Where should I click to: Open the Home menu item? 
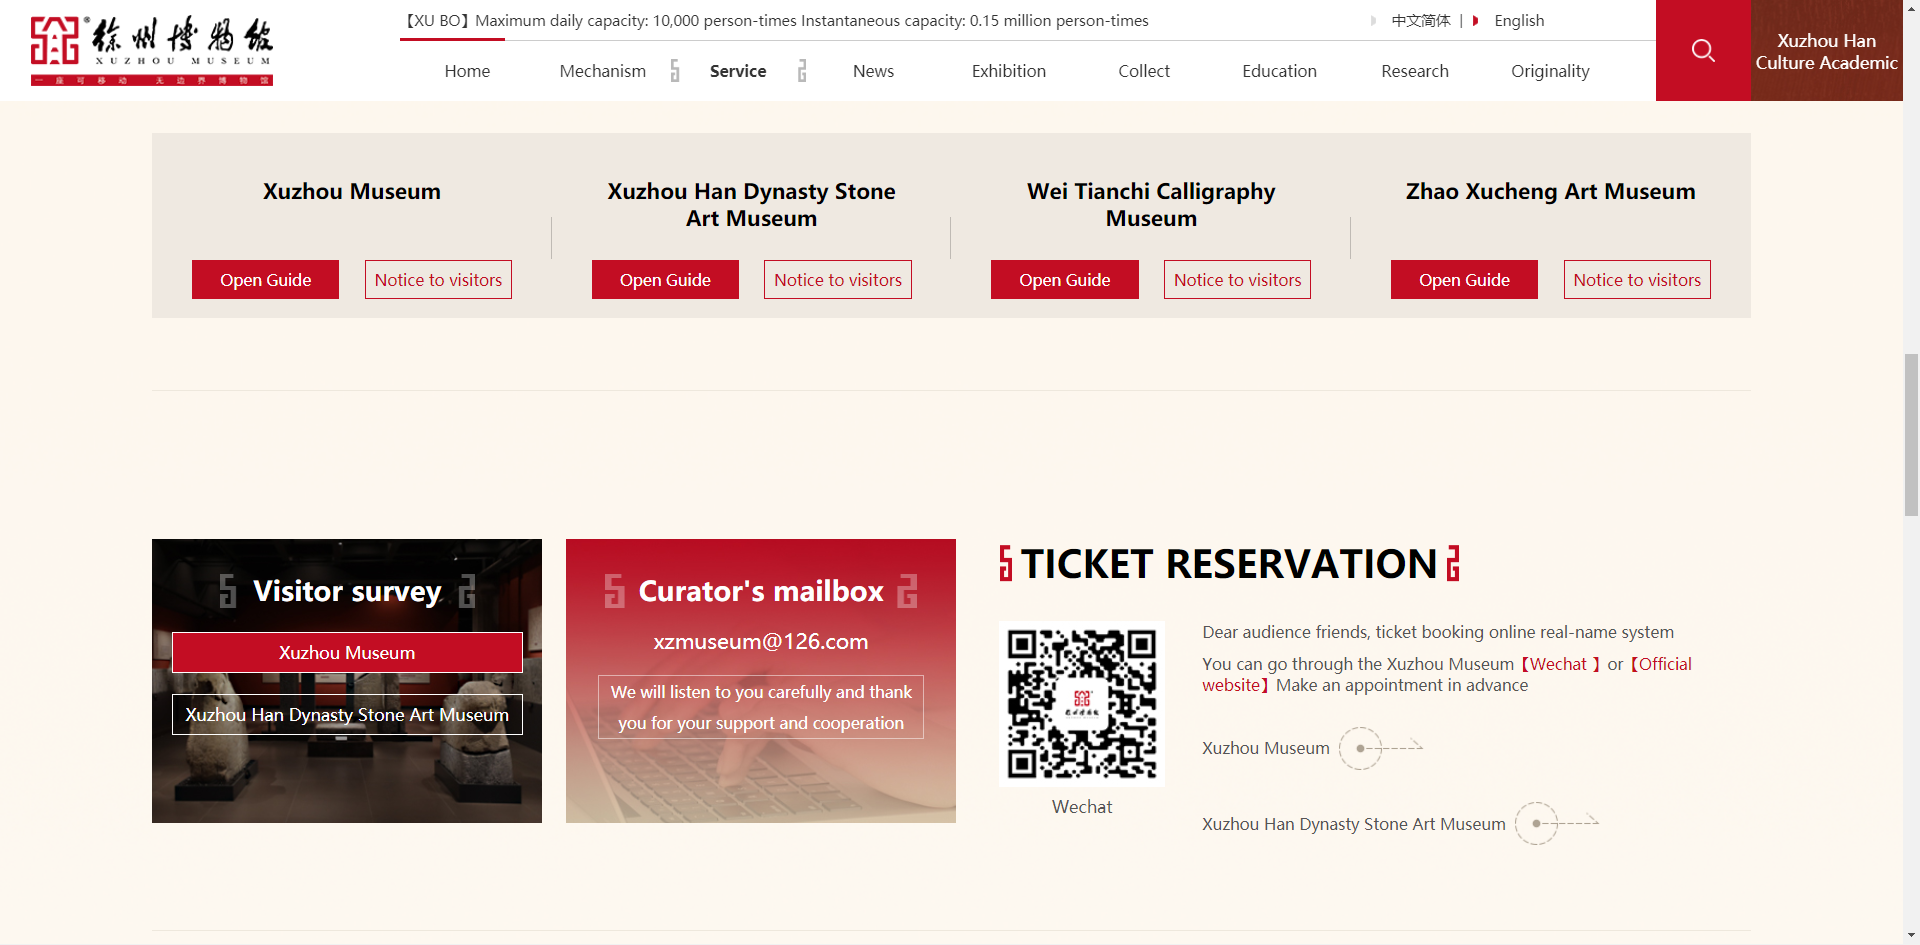pyautogui.click(x=467, y=71)
